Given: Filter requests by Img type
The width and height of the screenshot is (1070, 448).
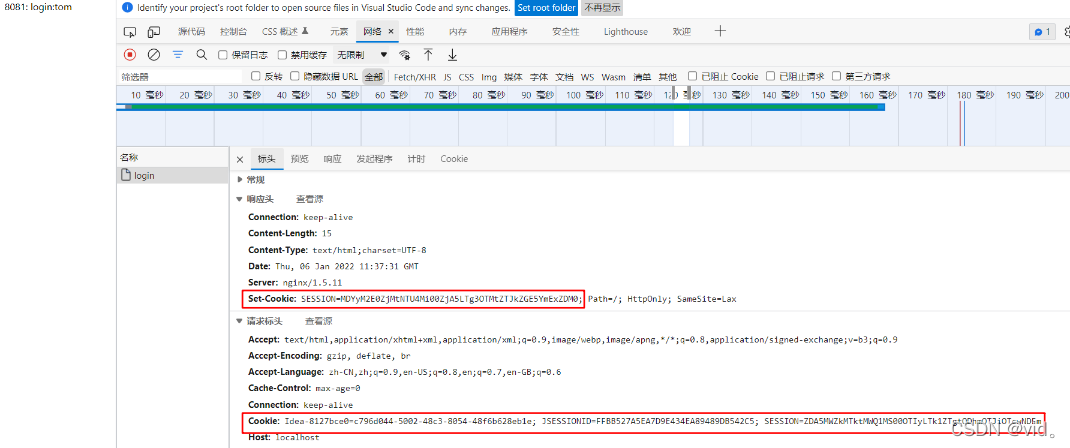Looking at the screenshot, I should (x=489, y=77).
